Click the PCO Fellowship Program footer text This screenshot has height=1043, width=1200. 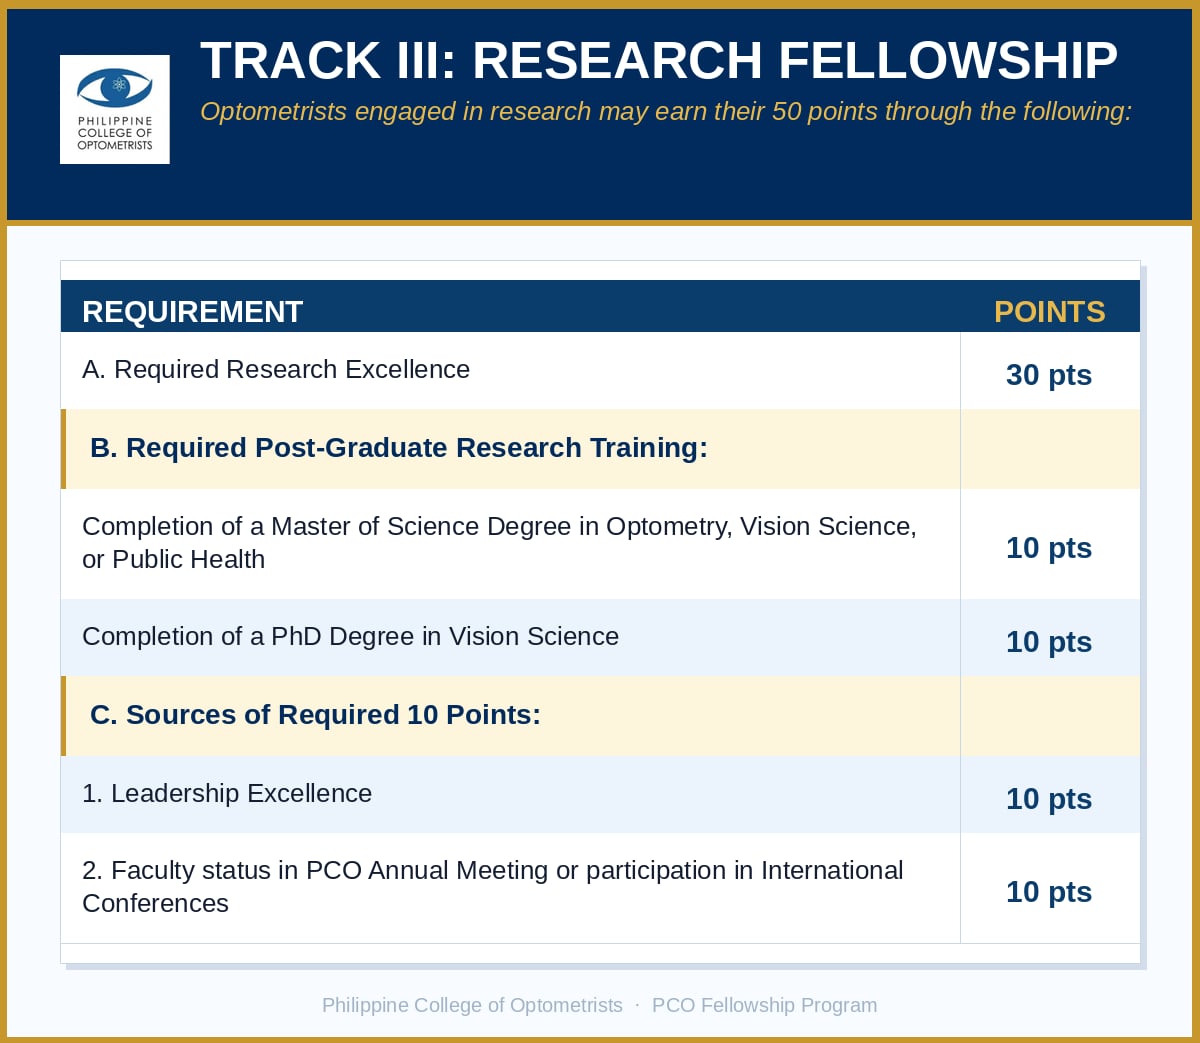765,1005
